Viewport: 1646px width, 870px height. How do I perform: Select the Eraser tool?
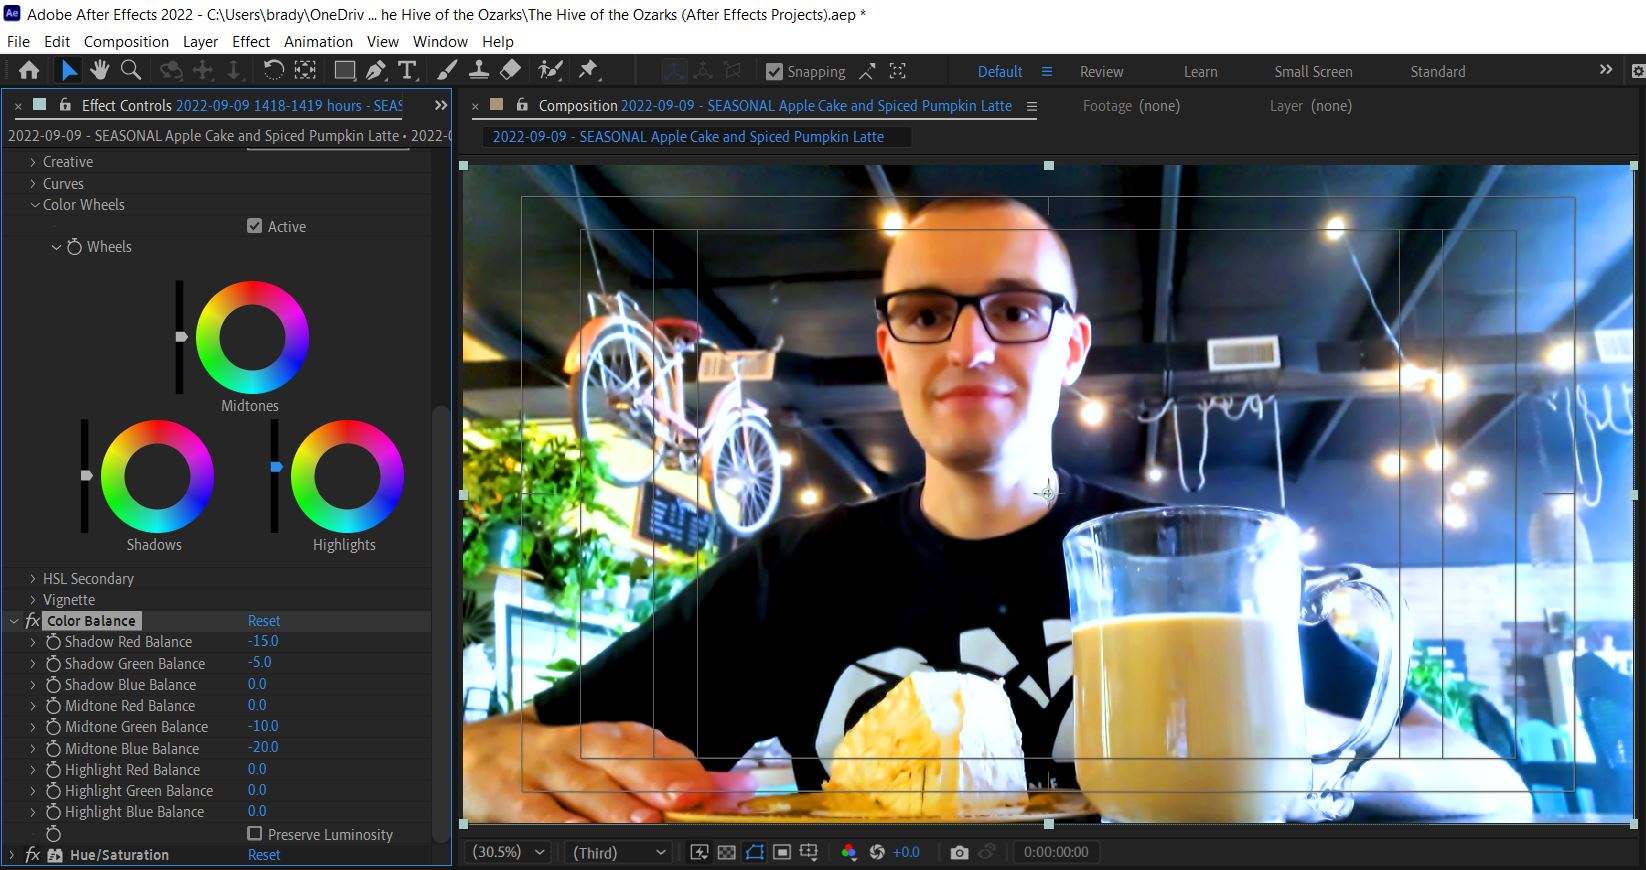pyautogui.click(x=510, y=70)
